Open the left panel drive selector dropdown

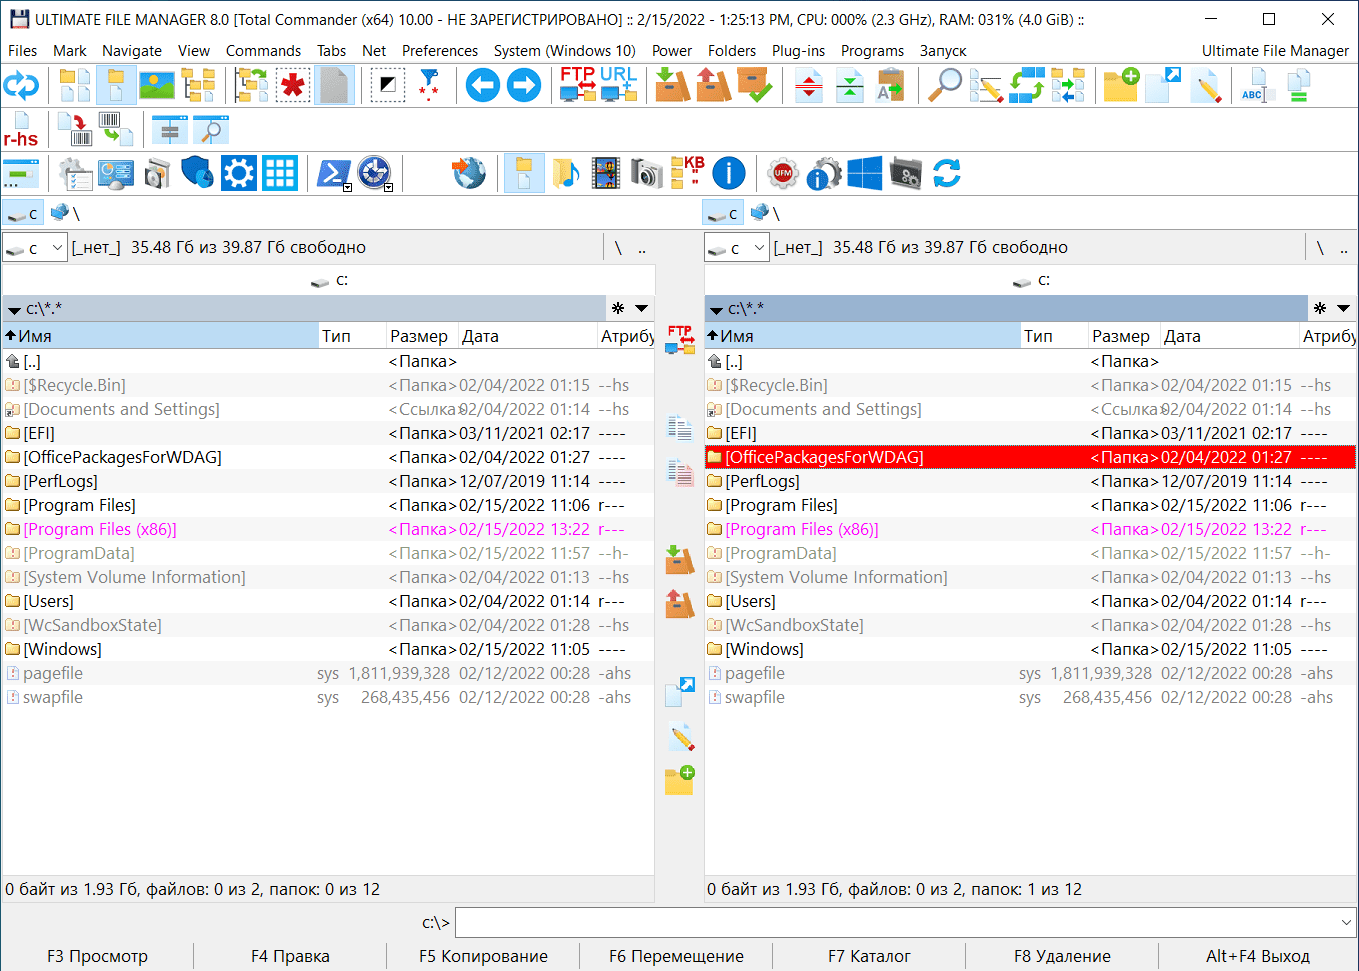35,247
